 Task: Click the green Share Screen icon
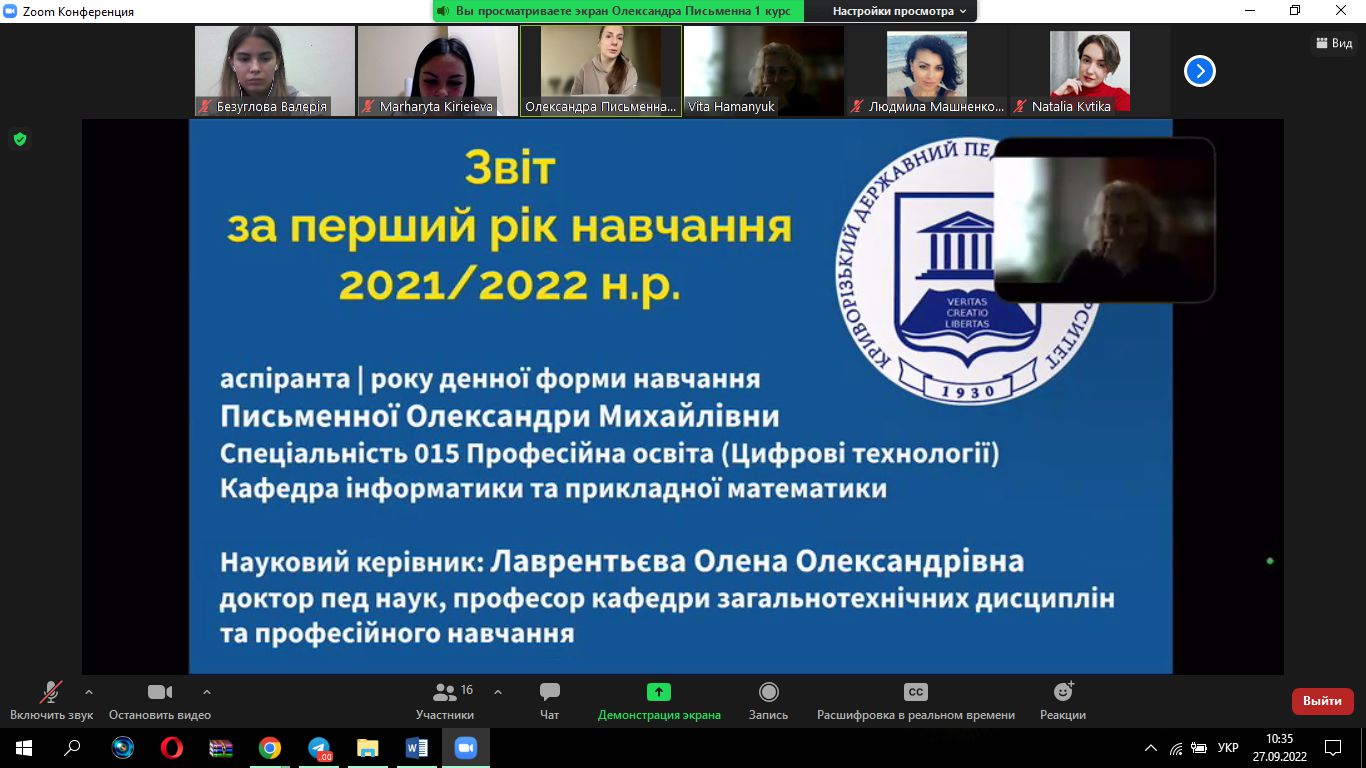click(x=658, y=692)
